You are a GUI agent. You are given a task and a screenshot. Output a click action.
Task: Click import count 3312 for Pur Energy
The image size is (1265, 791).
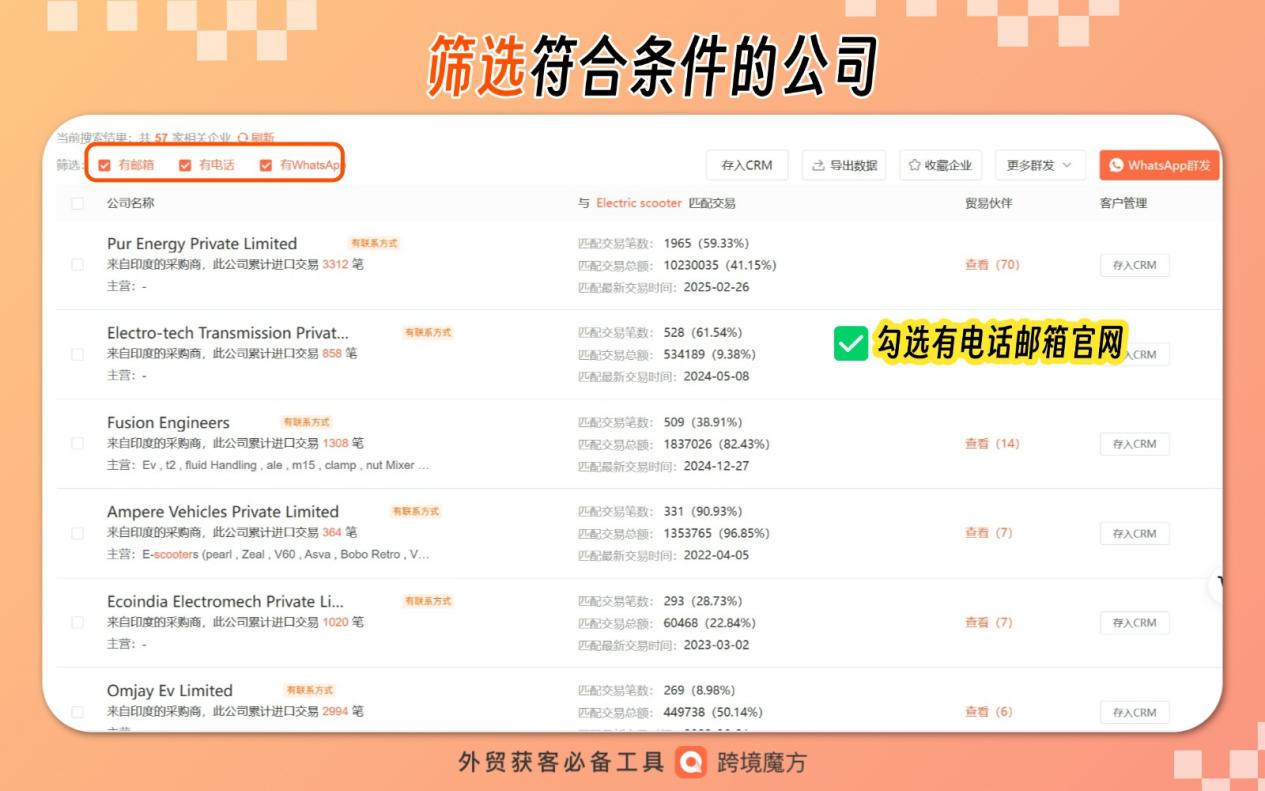(x=335, y=265)
